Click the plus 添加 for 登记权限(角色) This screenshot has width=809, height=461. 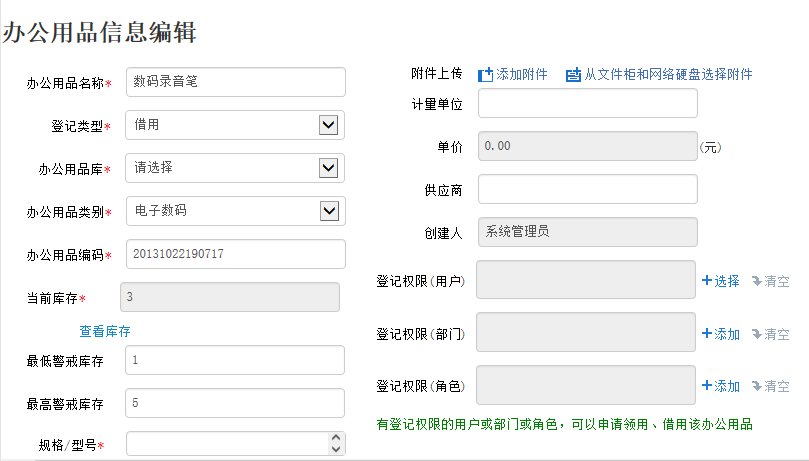(720, 386)
